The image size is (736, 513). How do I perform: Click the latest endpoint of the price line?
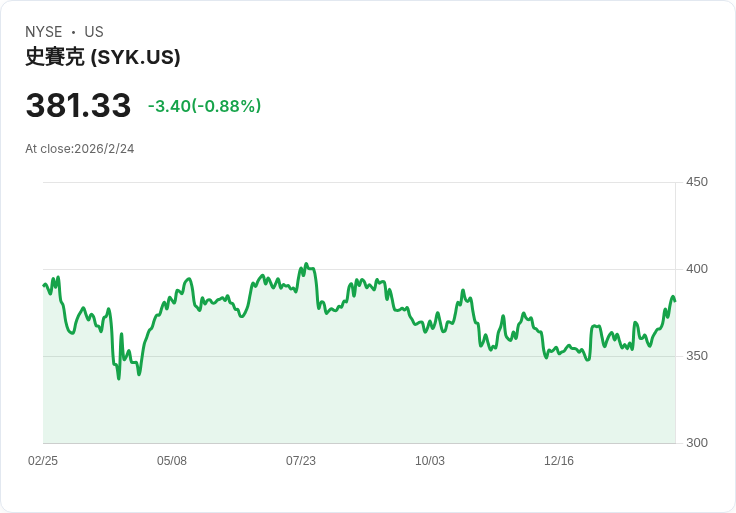tap(675, 300)
